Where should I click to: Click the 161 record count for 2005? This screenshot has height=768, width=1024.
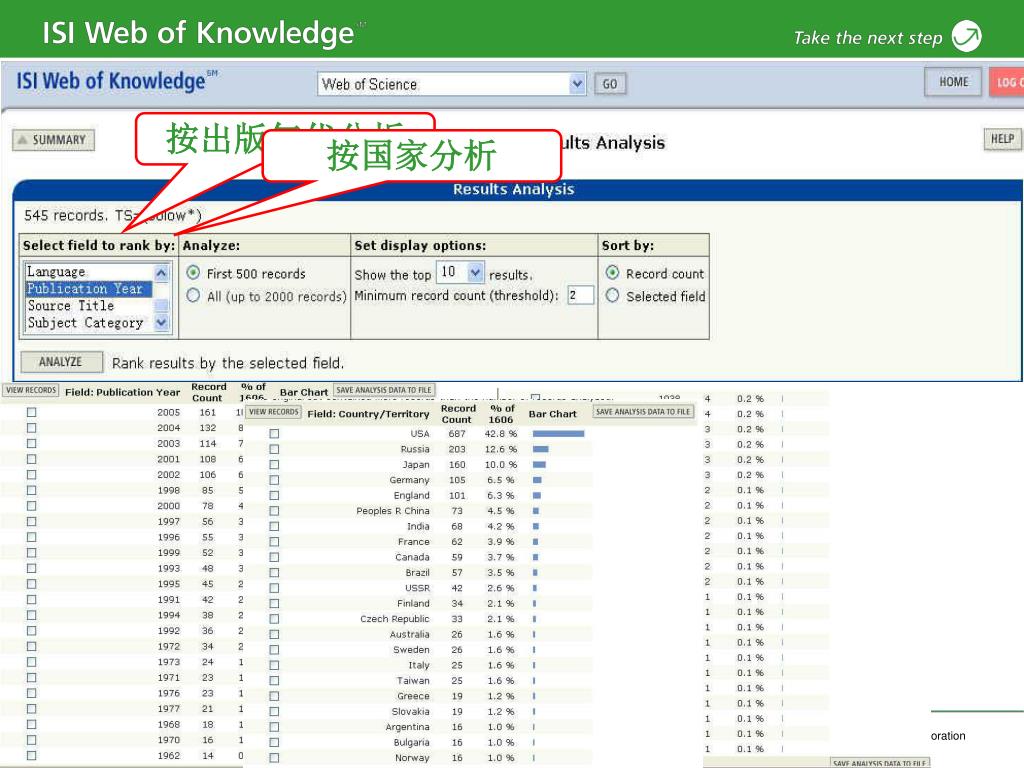tap(208, 412)
